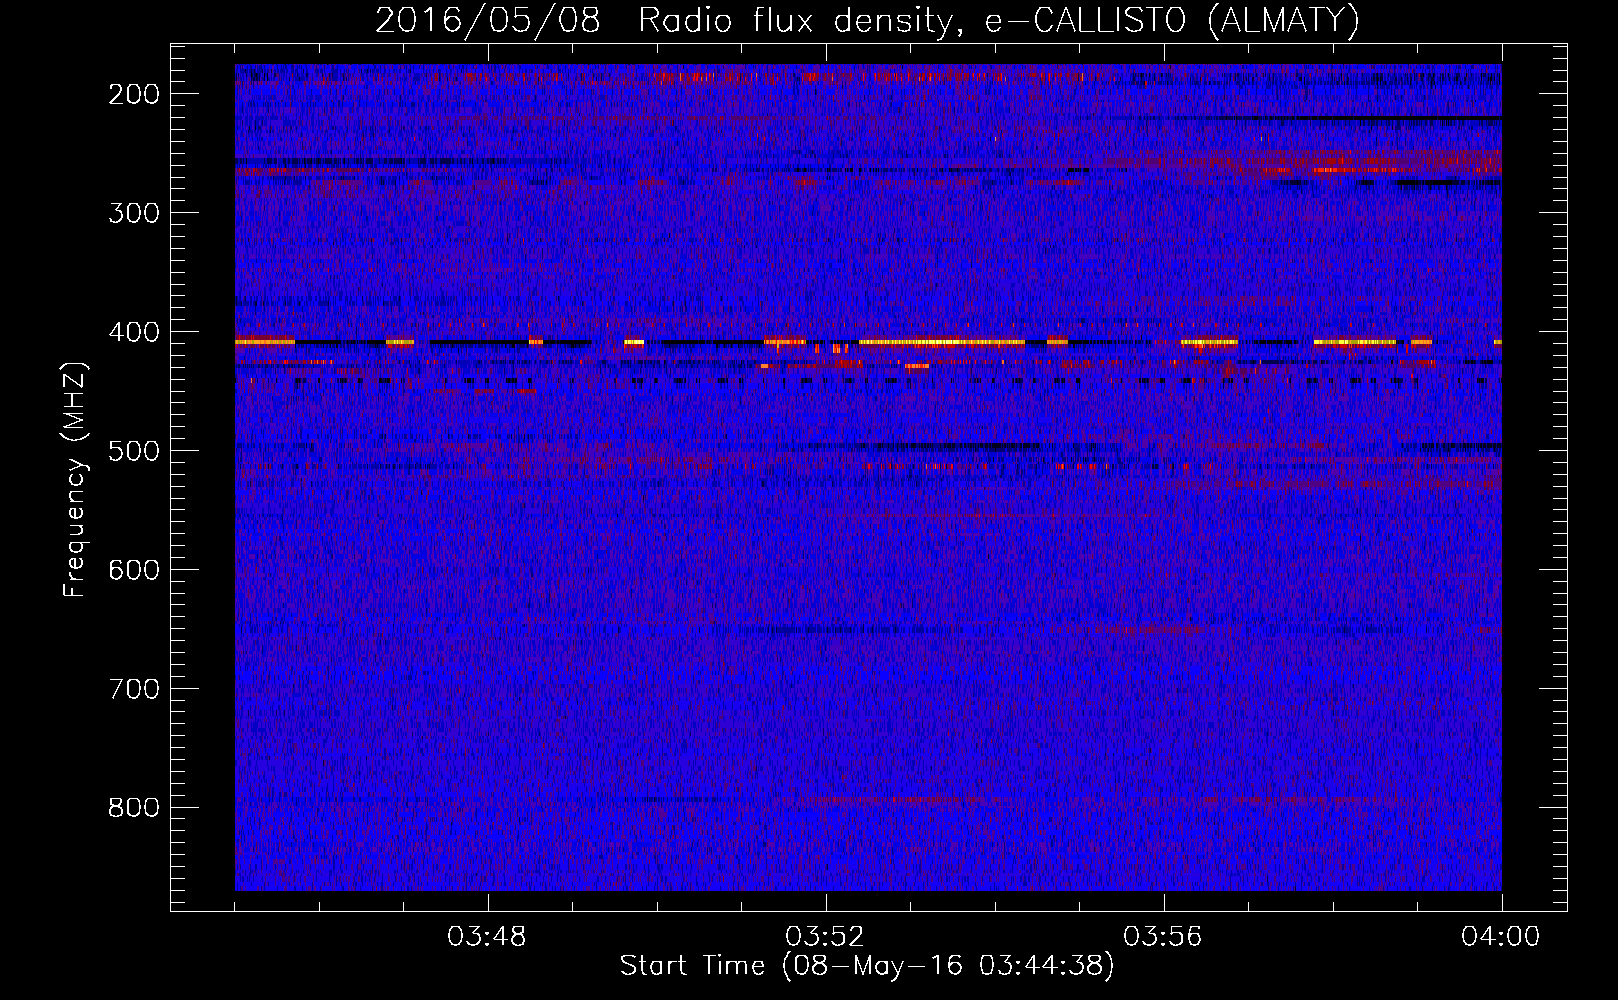Click the 400 frequency tick label
The width and height of the screenshot is (1618, 1000).
pos(133,332)
